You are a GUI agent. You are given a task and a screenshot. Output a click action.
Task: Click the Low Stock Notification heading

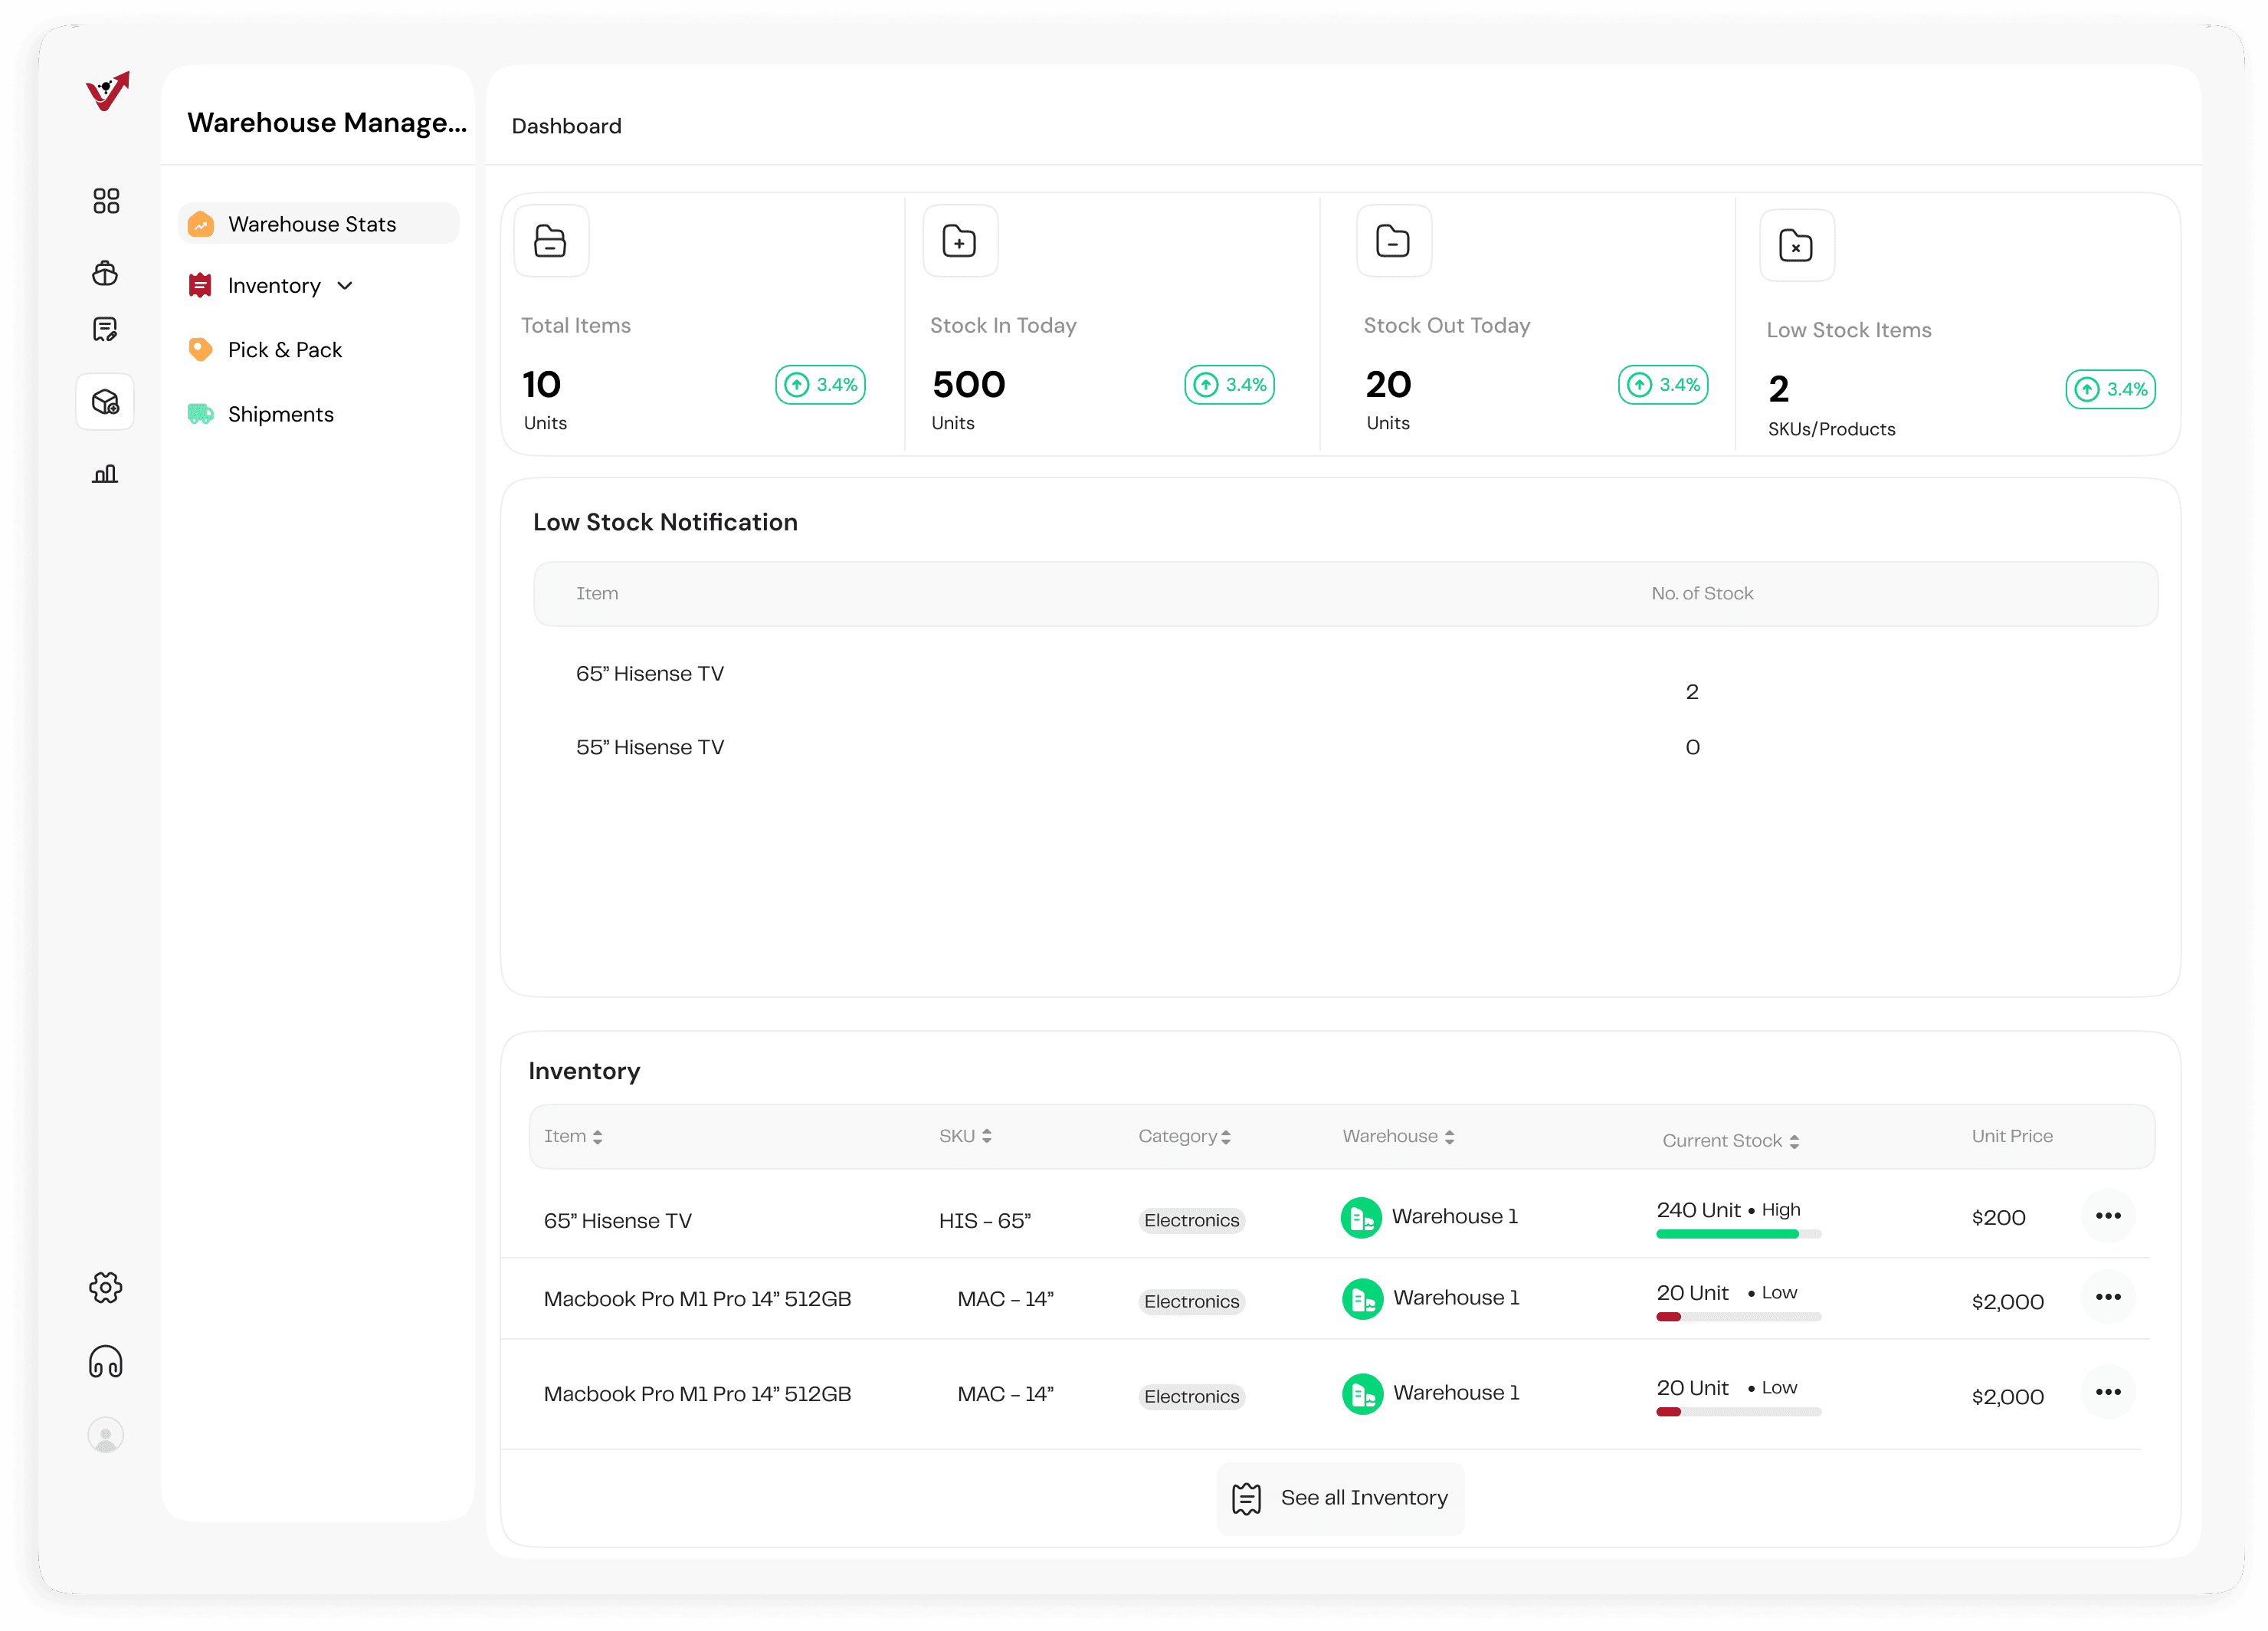pos(665,522)
